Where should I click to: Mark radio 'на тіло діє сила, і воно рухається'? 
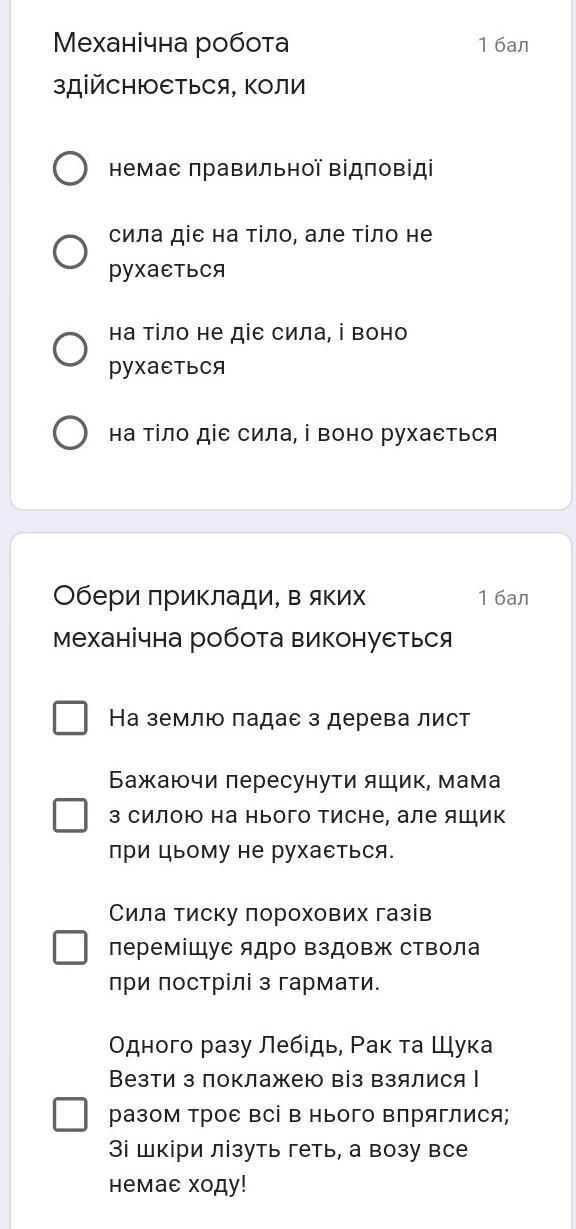coord(69,433)
